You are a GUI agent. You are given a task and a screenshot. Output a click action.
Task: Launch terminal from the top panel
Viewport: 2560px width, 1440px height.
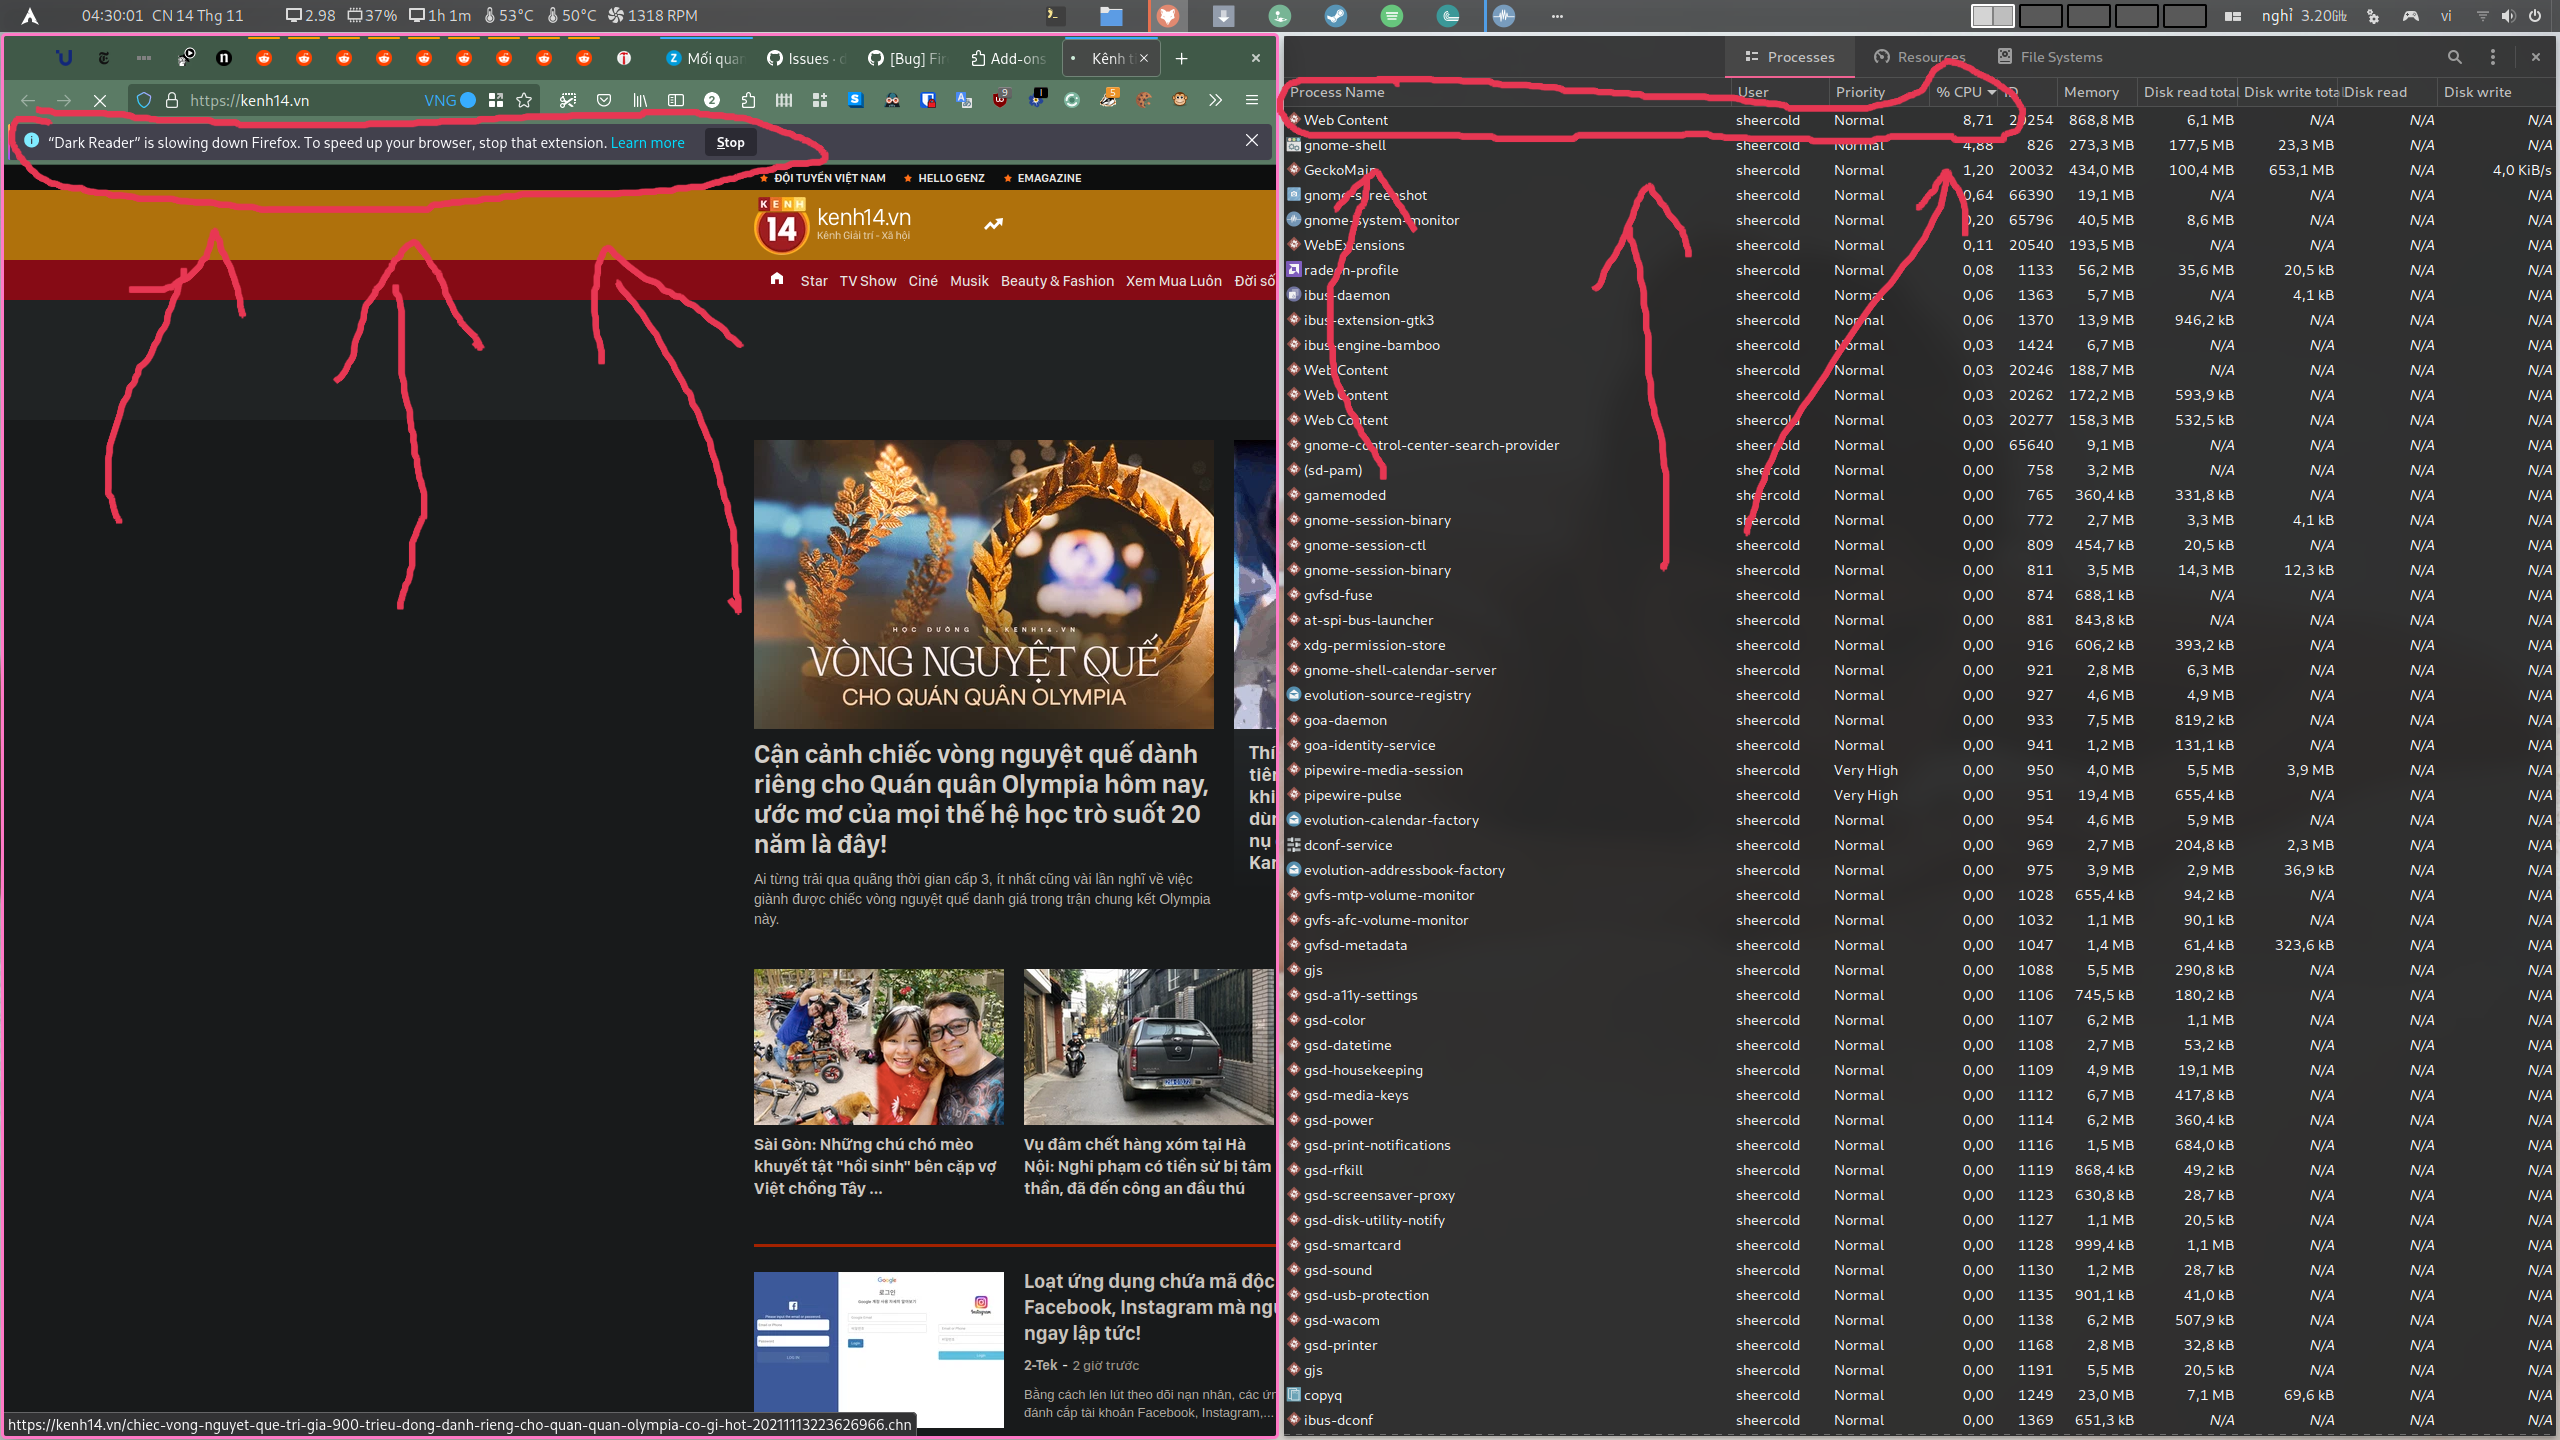pos(1055,16)
